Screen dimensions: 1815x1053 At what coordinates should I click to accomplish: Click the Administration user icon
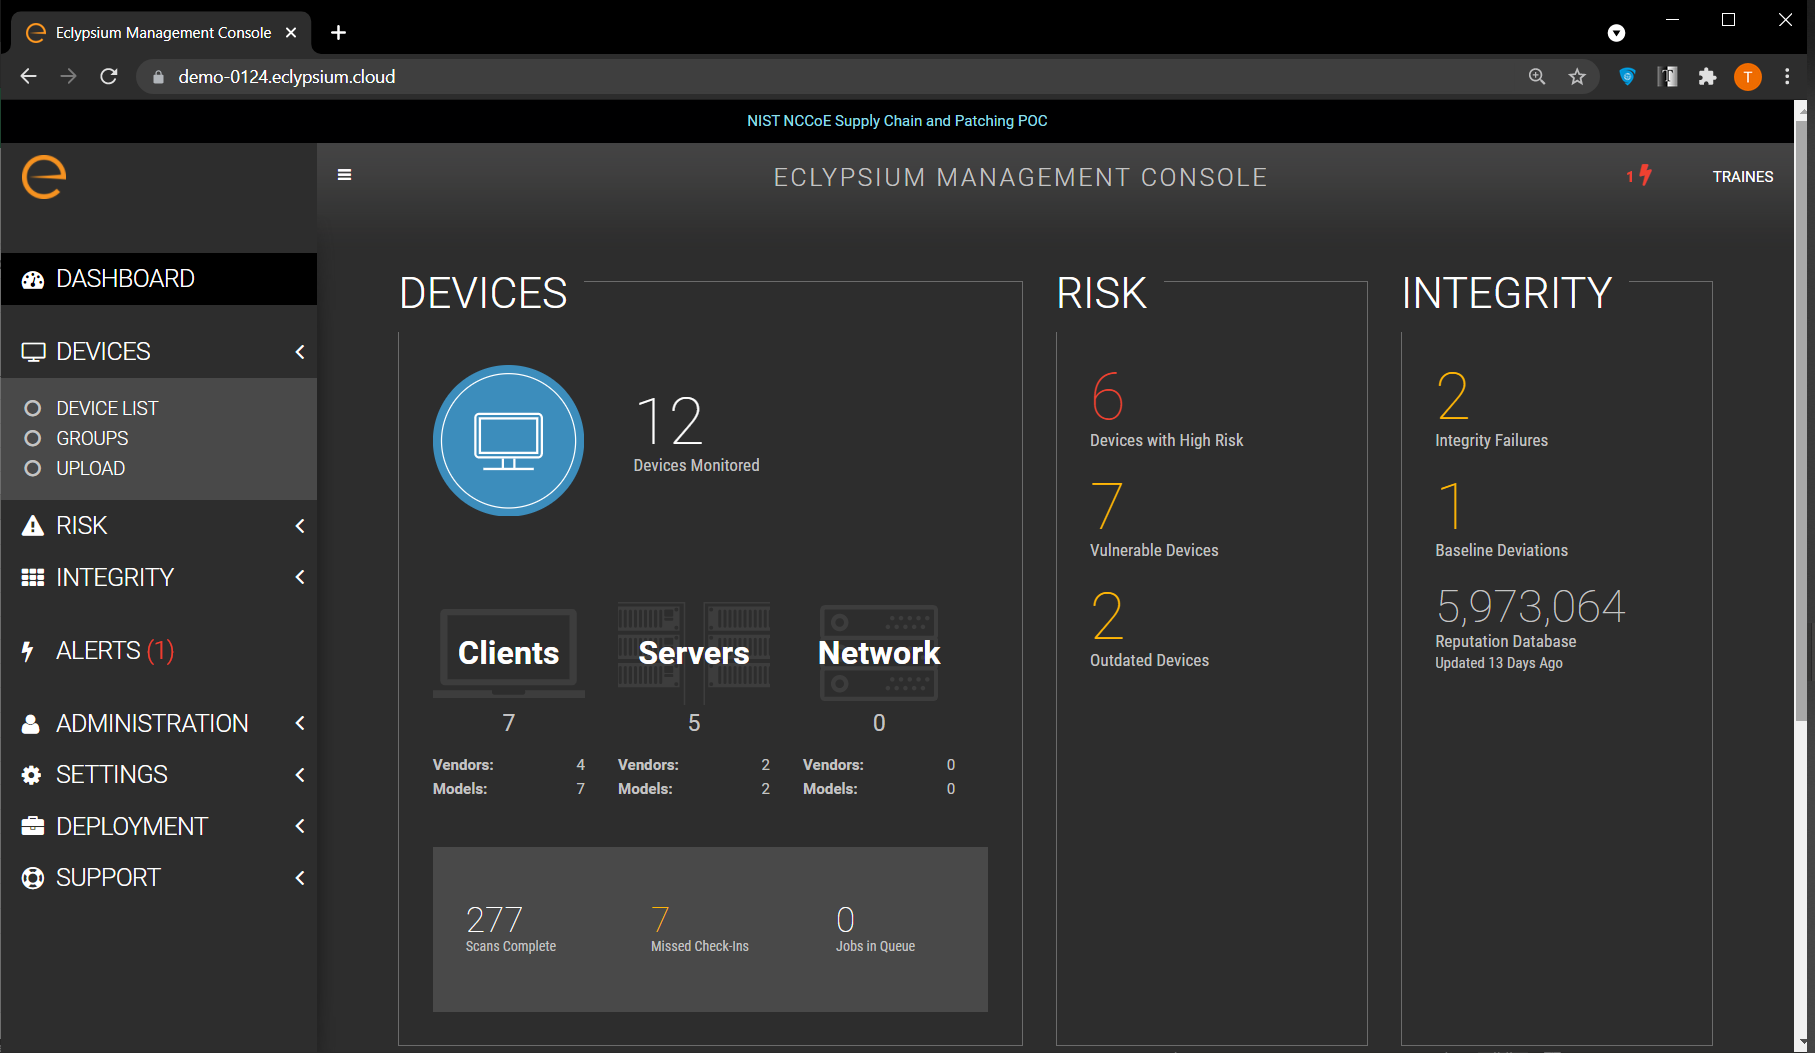[x=31, y=724]
